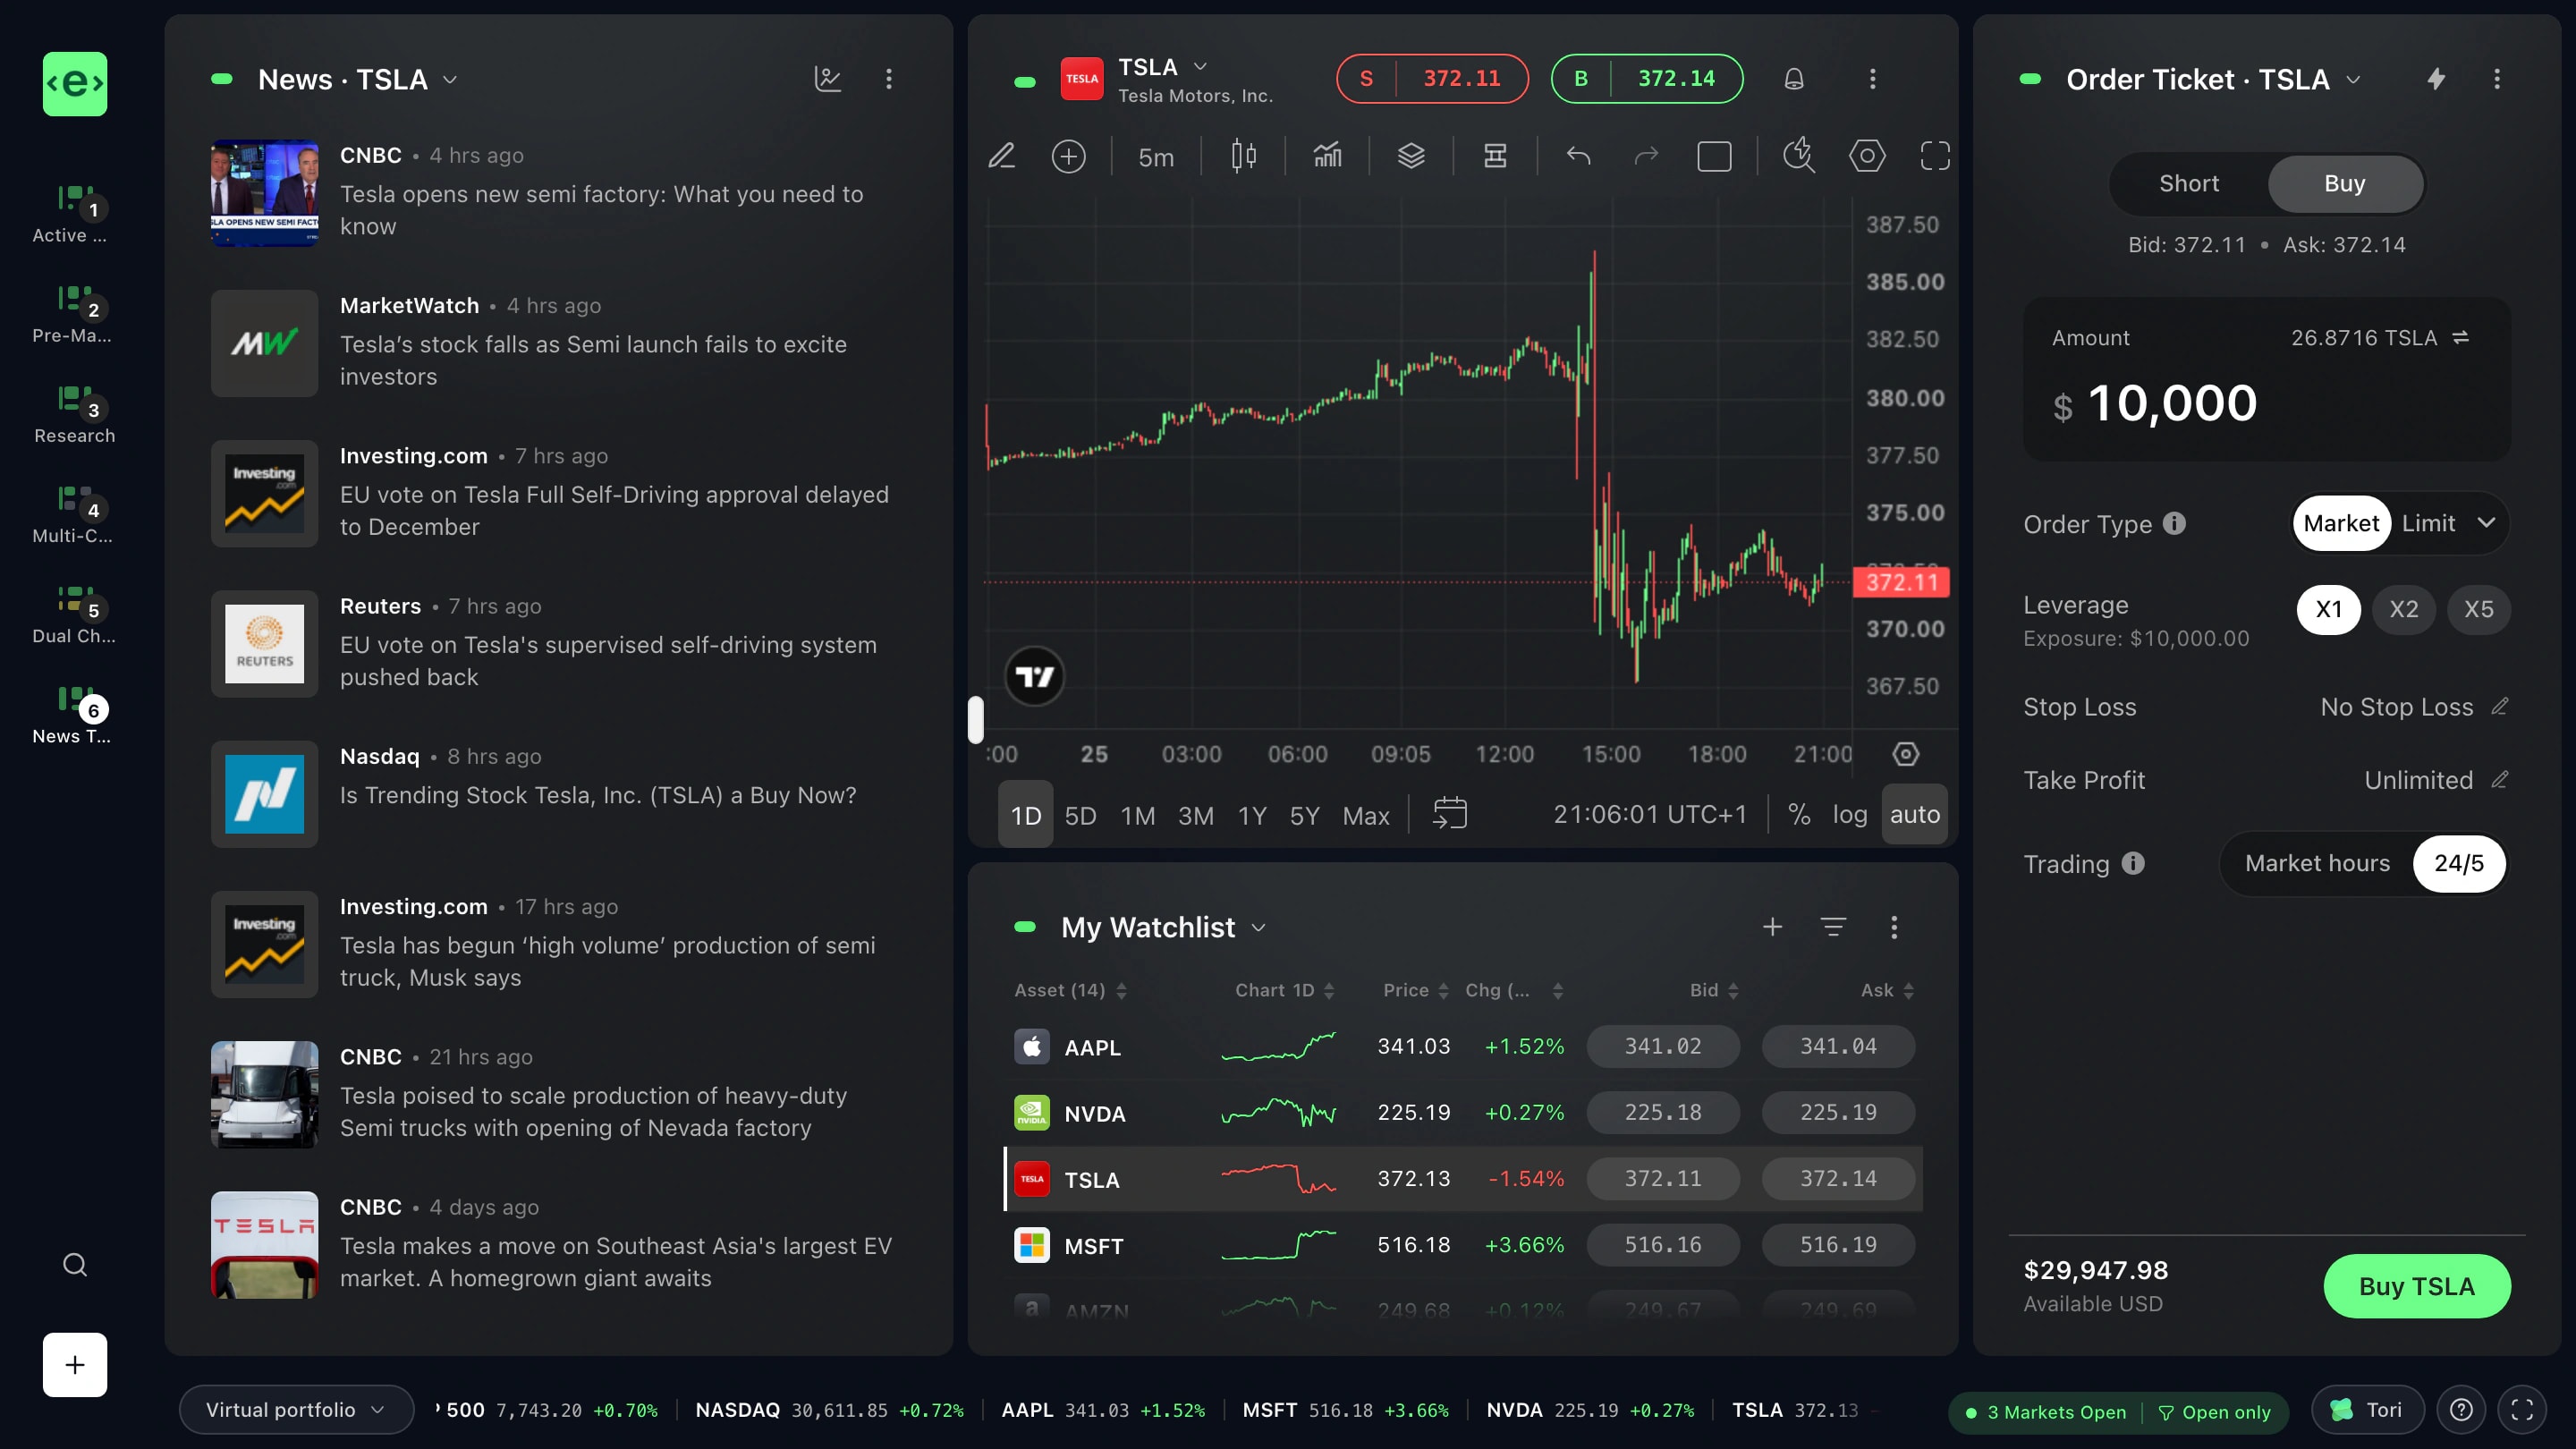Open the Research workspace in sidebar
The height and width of the screenshot is (1449, 2576).
pyautogui.click(x=75, y=415)
